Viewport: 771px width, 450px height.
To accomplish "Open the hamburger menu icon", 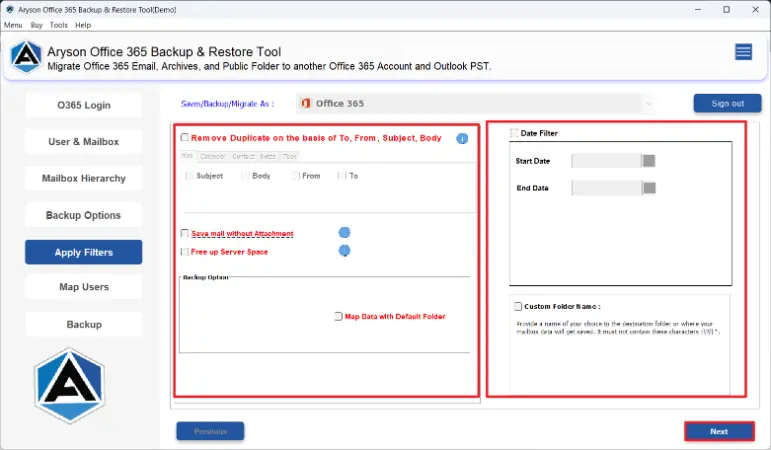I will (743, 52).
